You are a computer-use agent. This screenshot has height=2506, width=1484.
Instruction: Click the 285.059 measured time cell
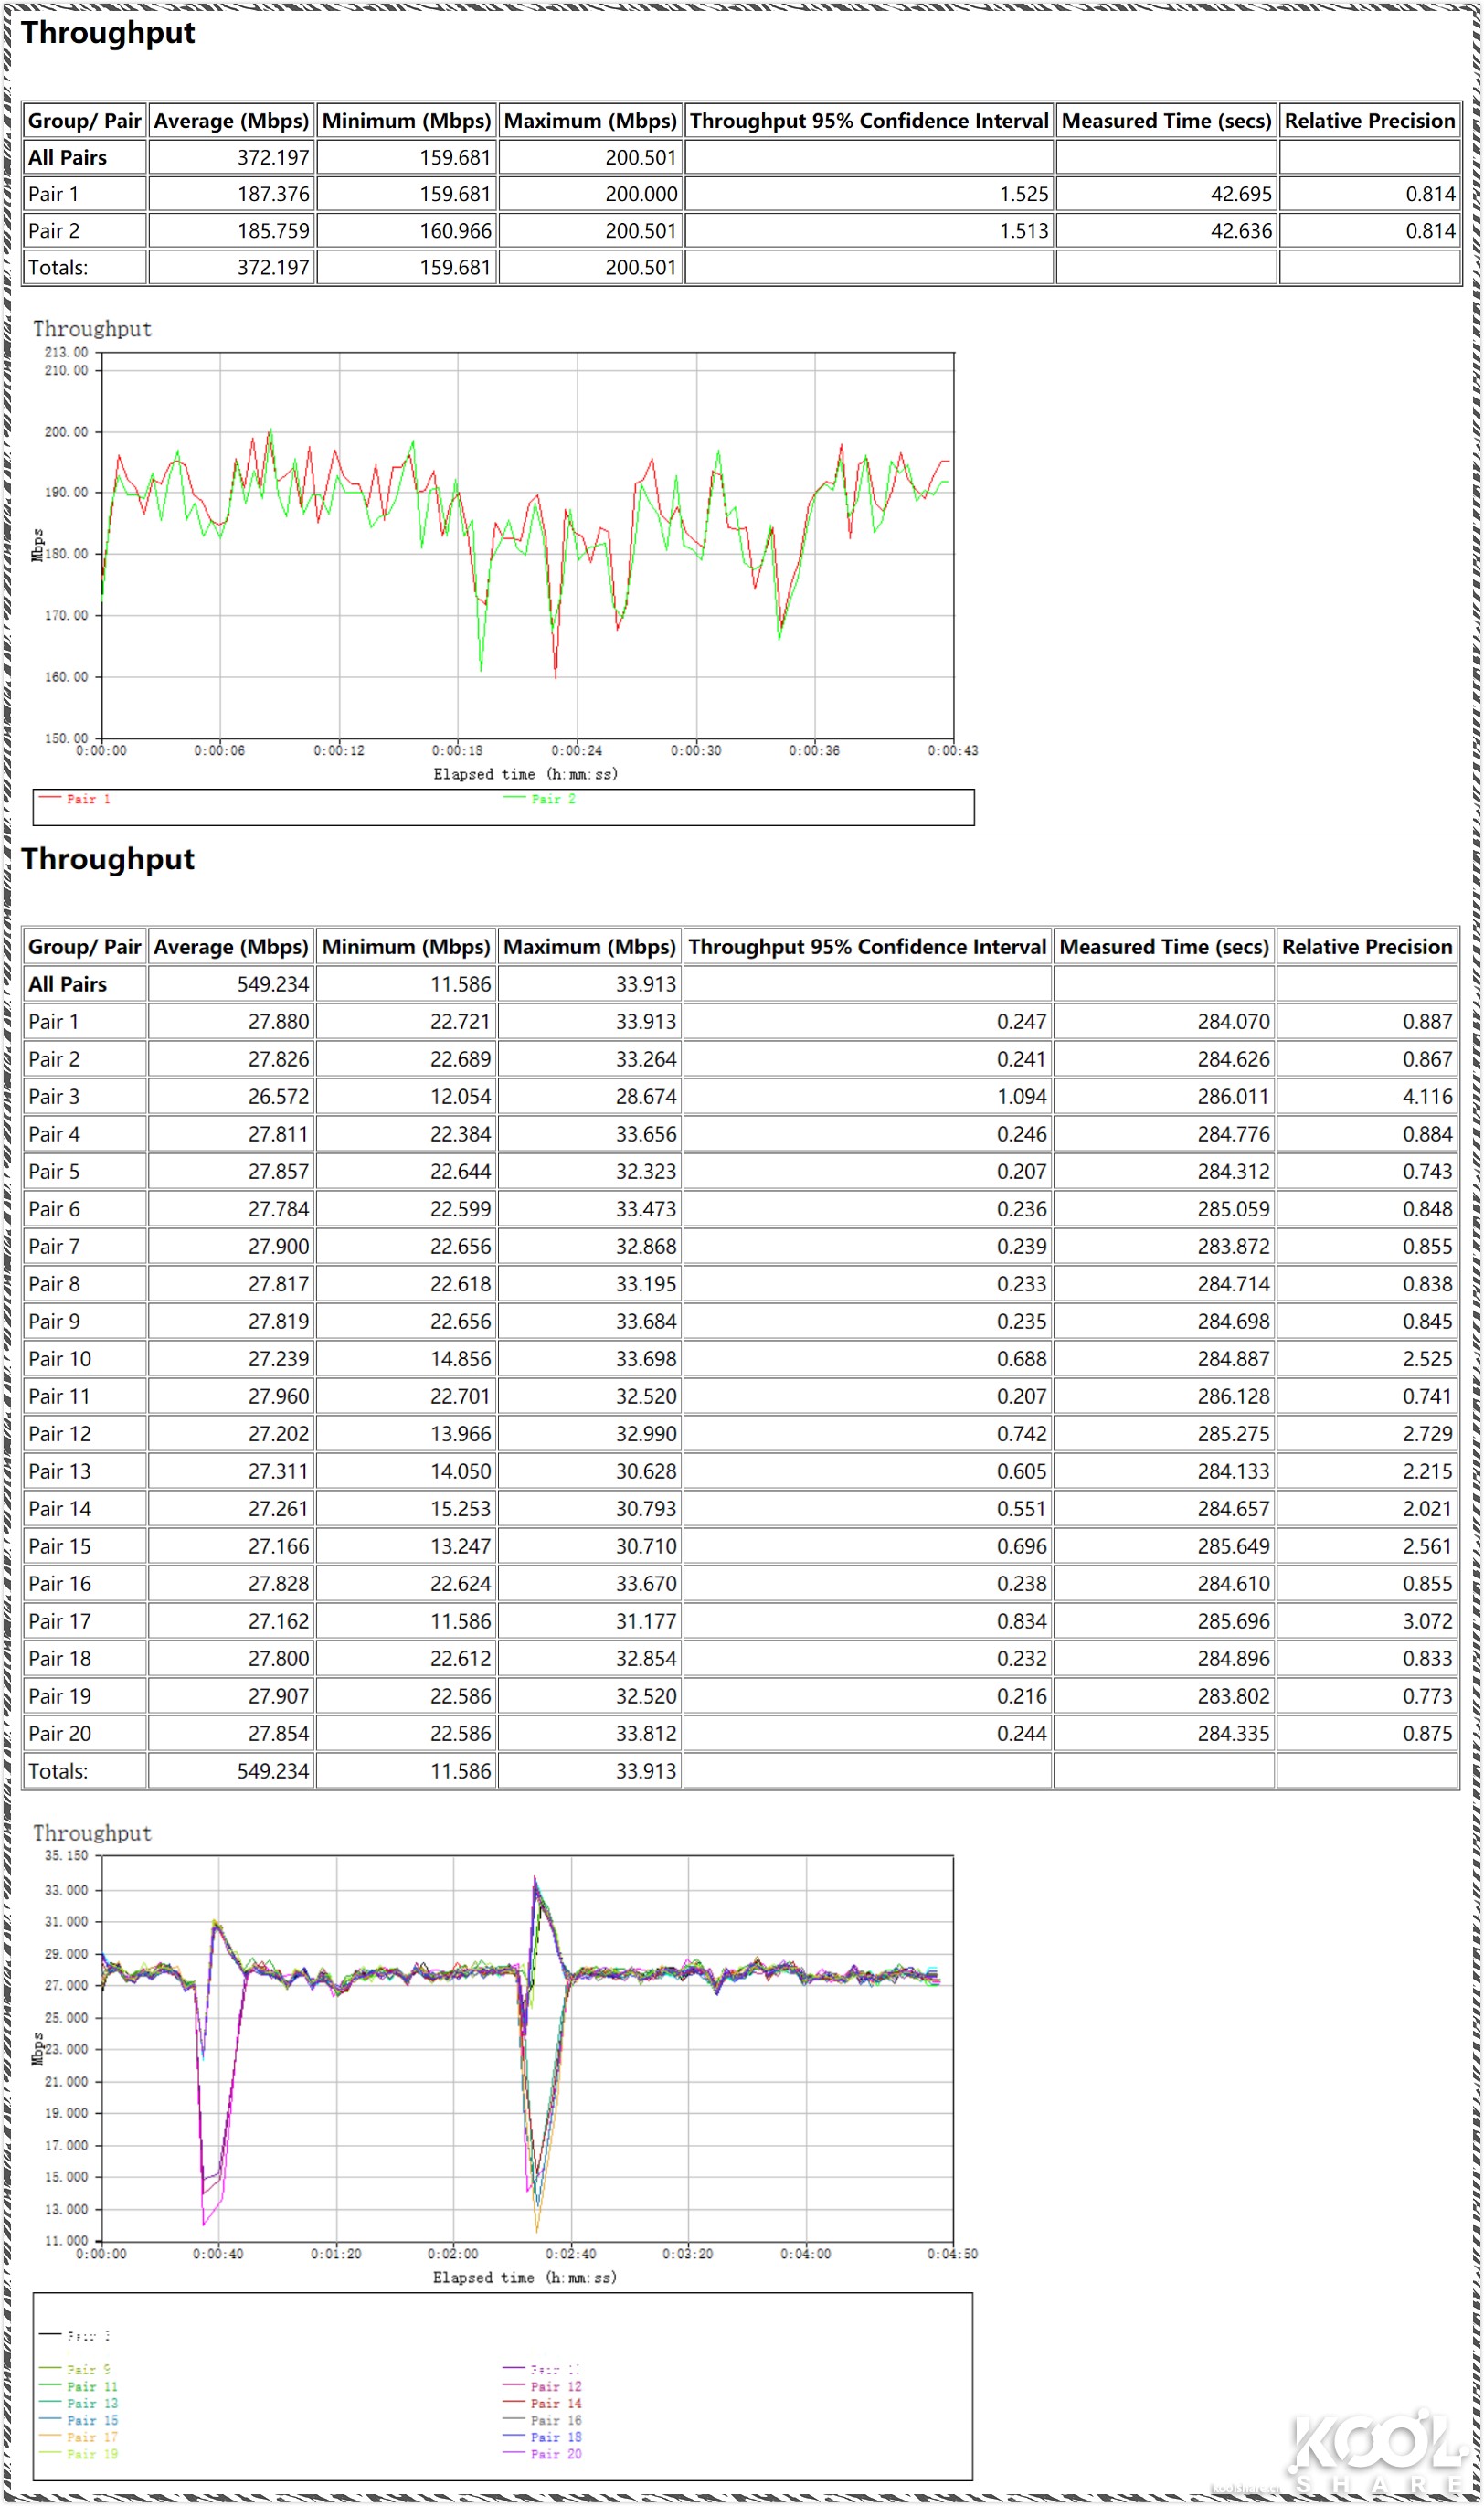pos(1165,1210)
